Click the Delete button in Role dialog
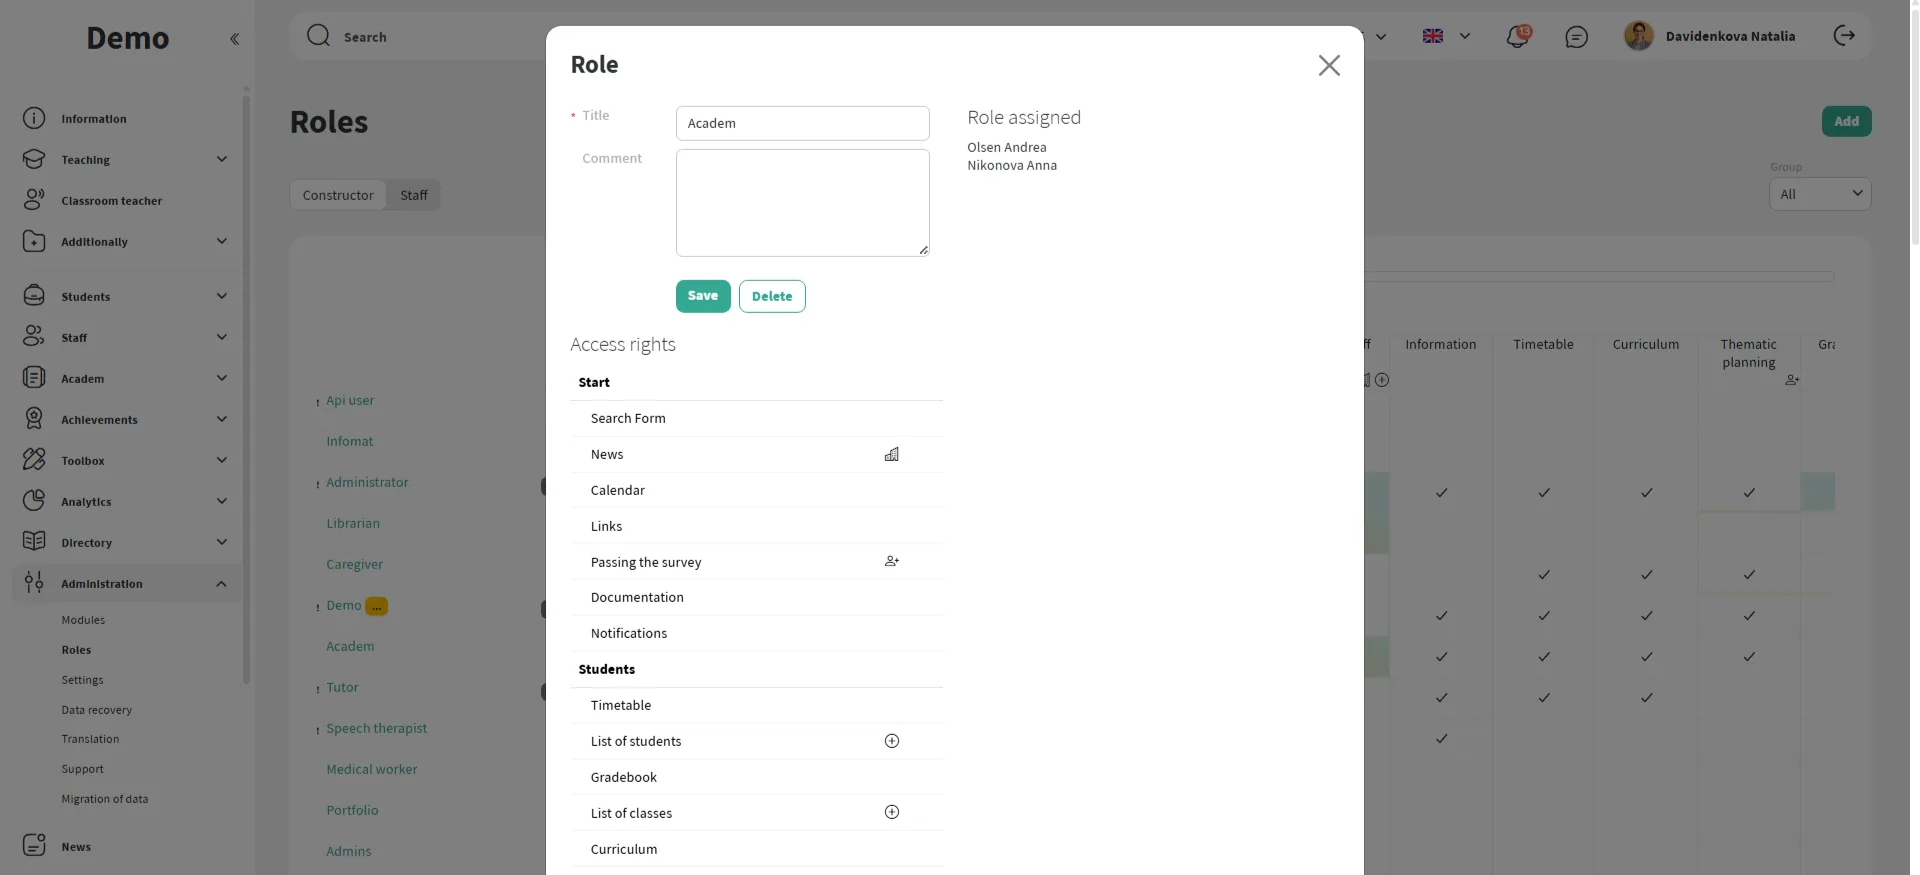Viewport: 1920px width, 875px height. point(771,296)
